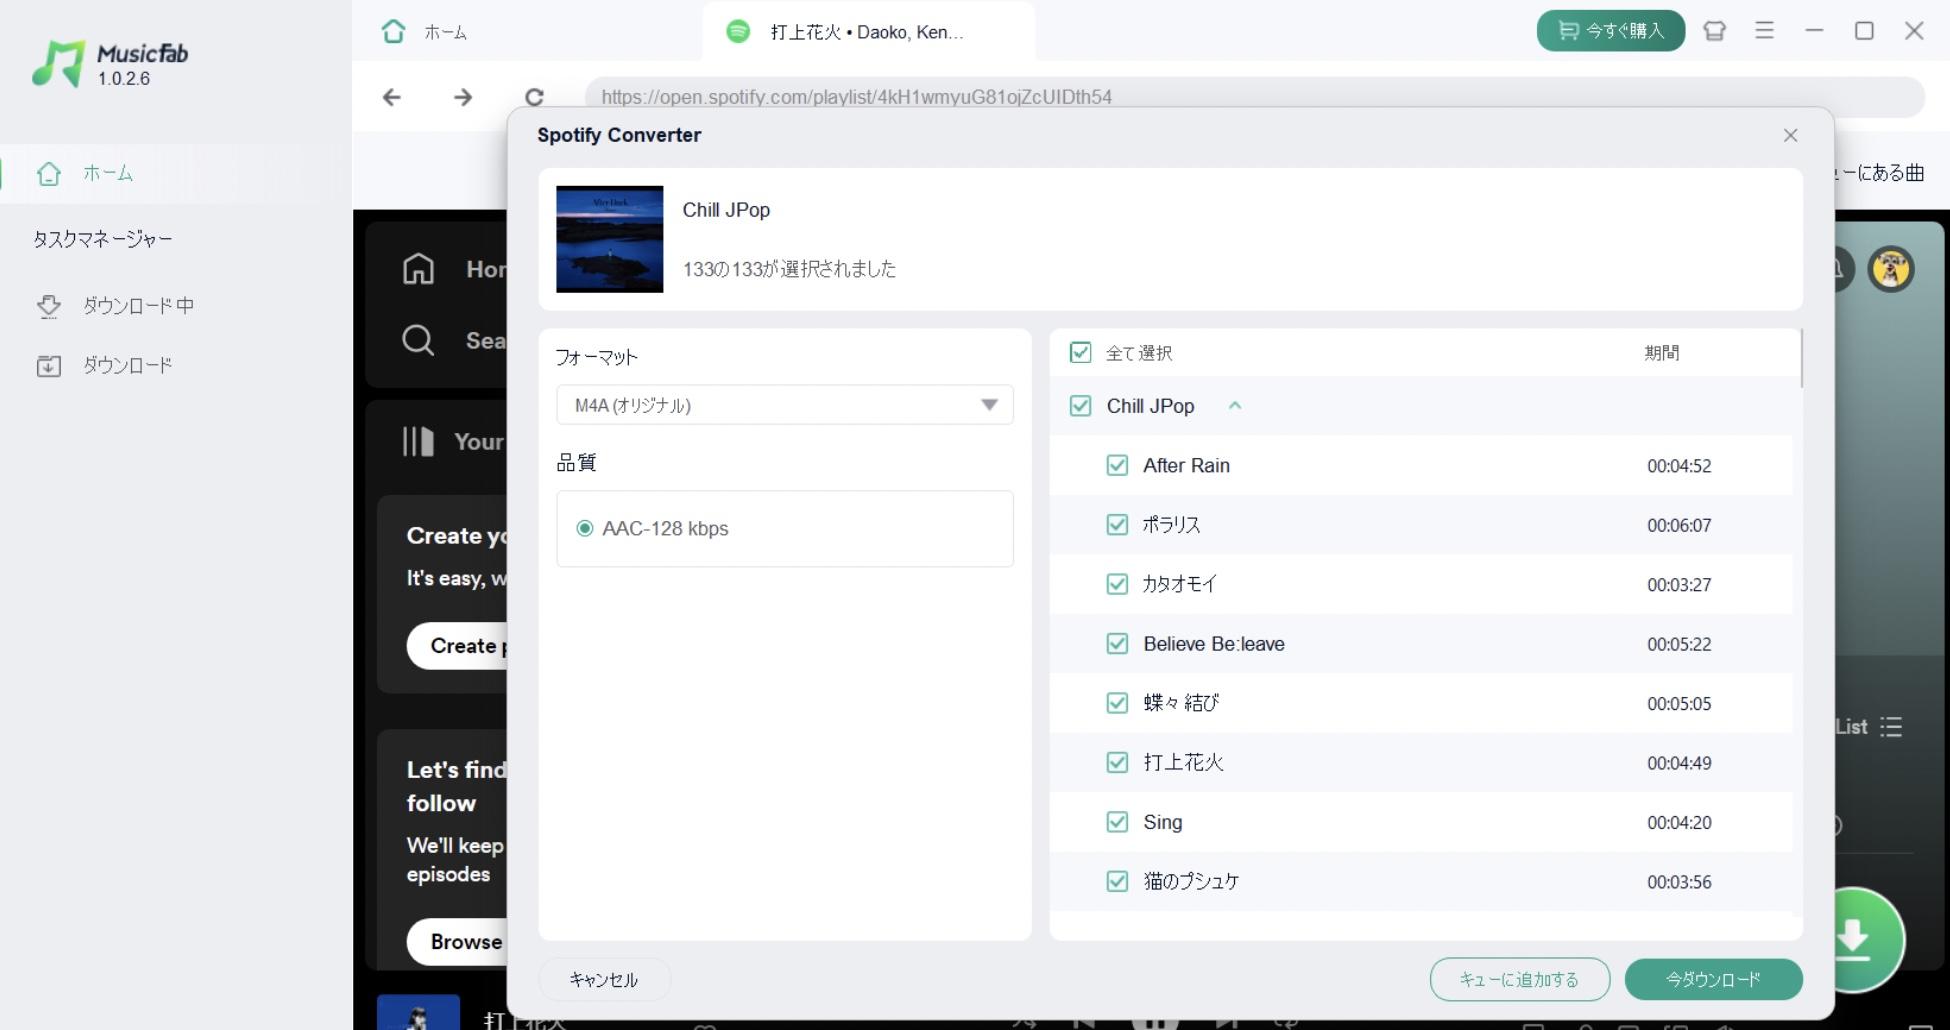This screenshot has height=1030, width=1950.
Task: Uncheck the 猫のプシュケ track
Action: click(1117, 881)
